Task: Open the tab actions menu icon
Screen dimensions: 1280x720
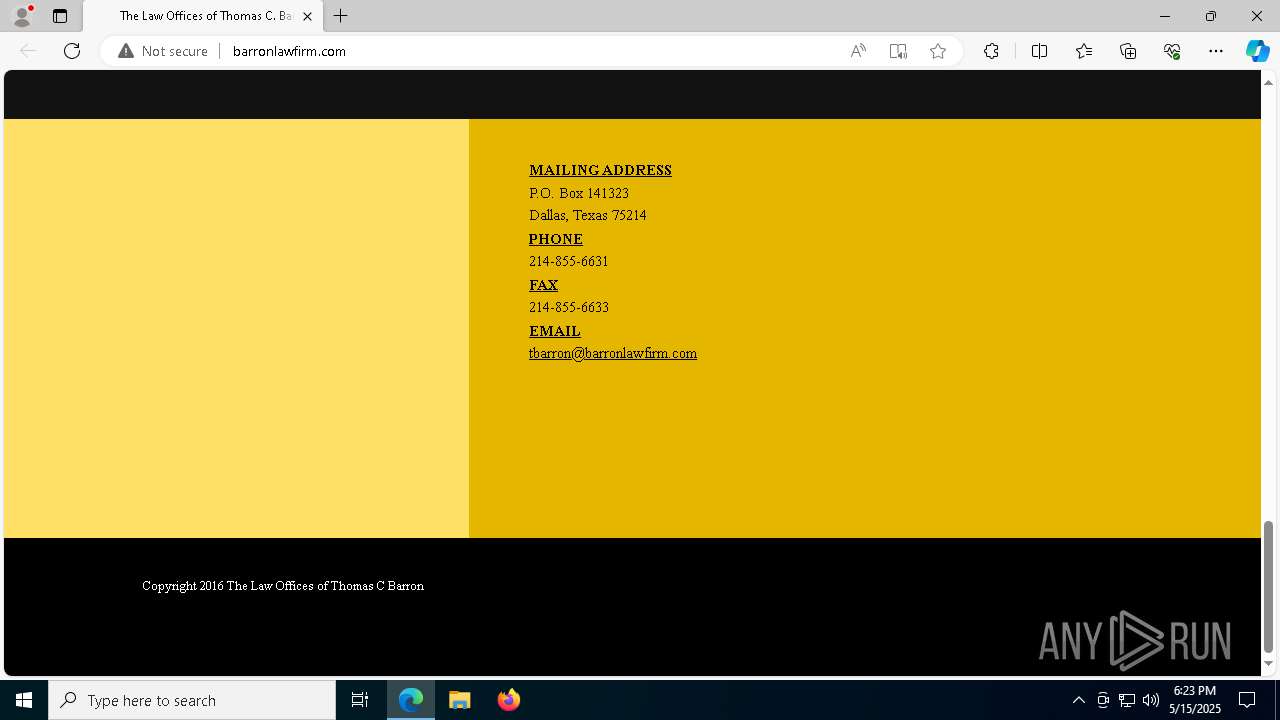Action: (x=60, y=16)
